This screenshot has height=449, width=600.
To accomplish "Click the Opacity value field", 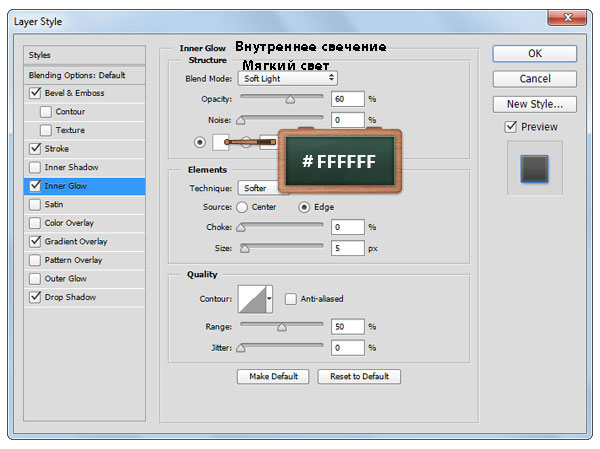I will coord(347,99).
